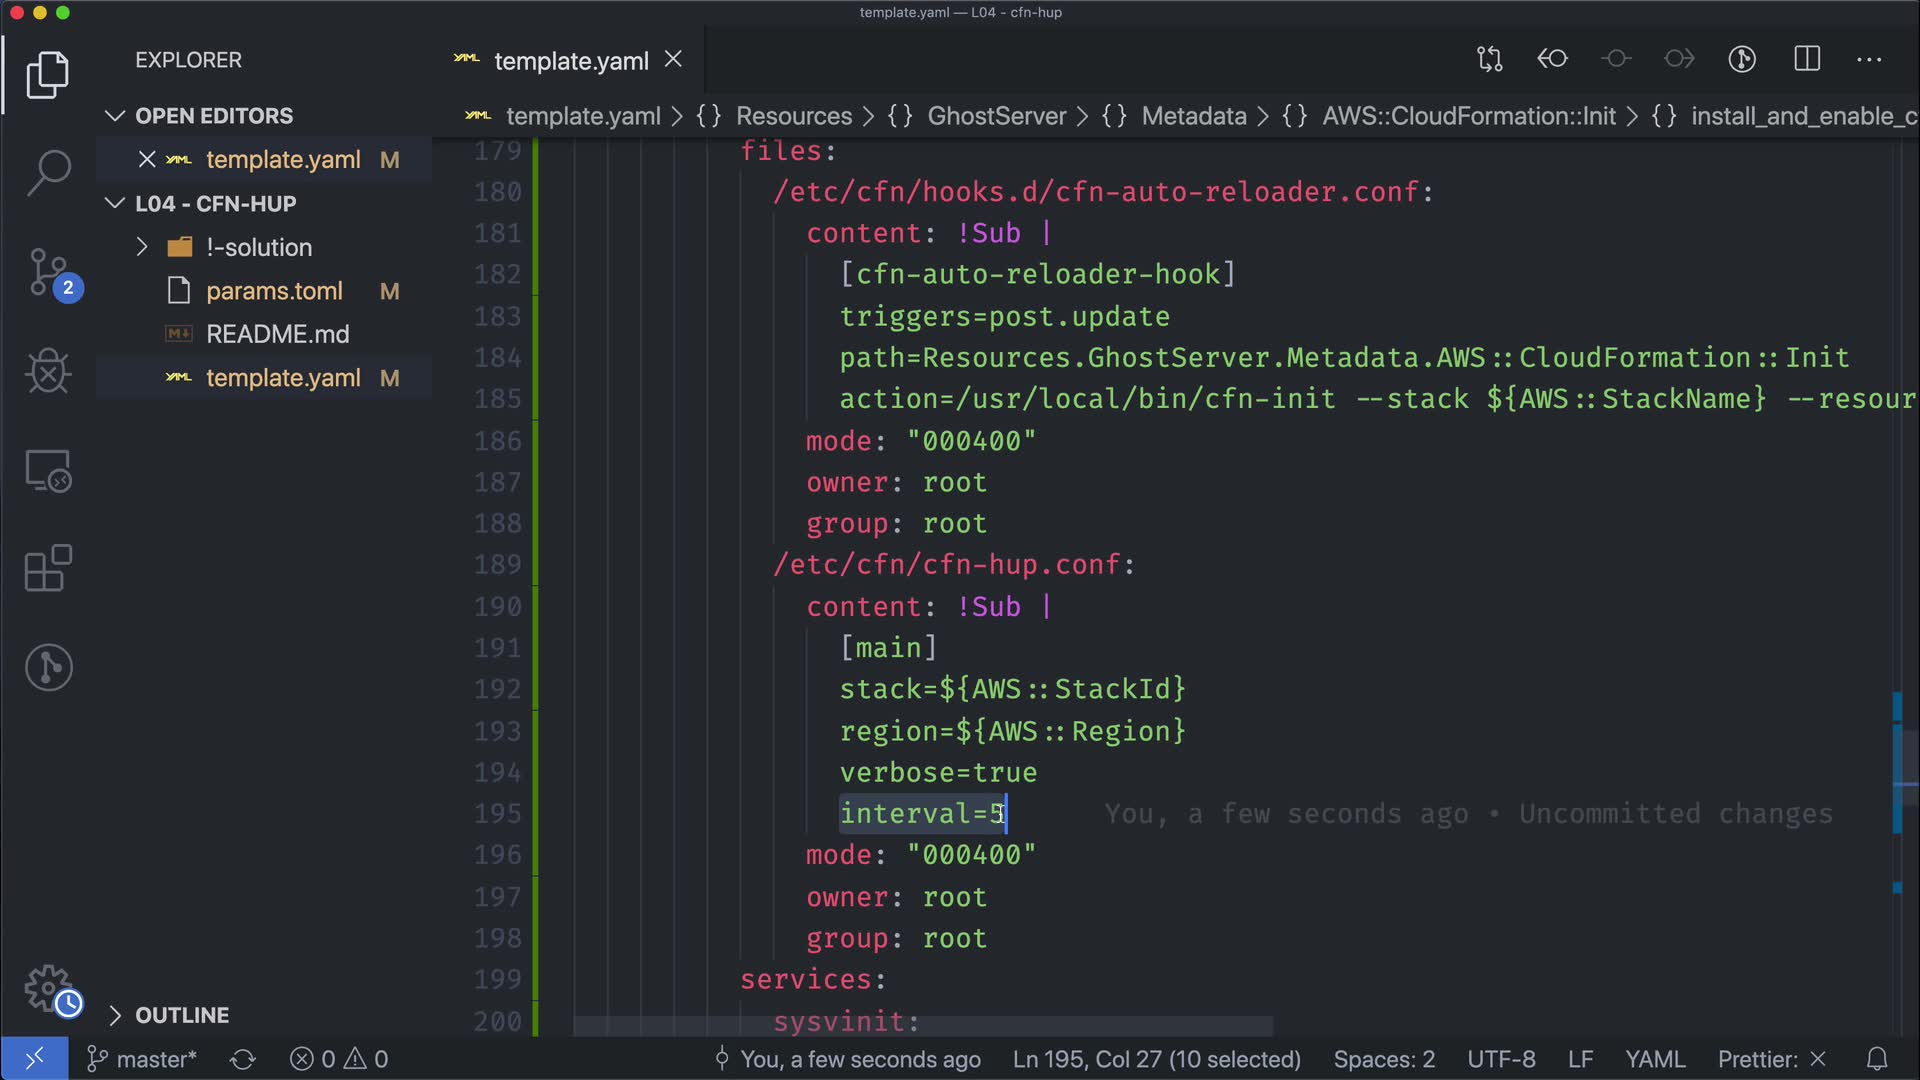This screenshot has height=1080, width=1920.
Task: Open the GitLens icon in activity bar
Action: click(48, 667)
